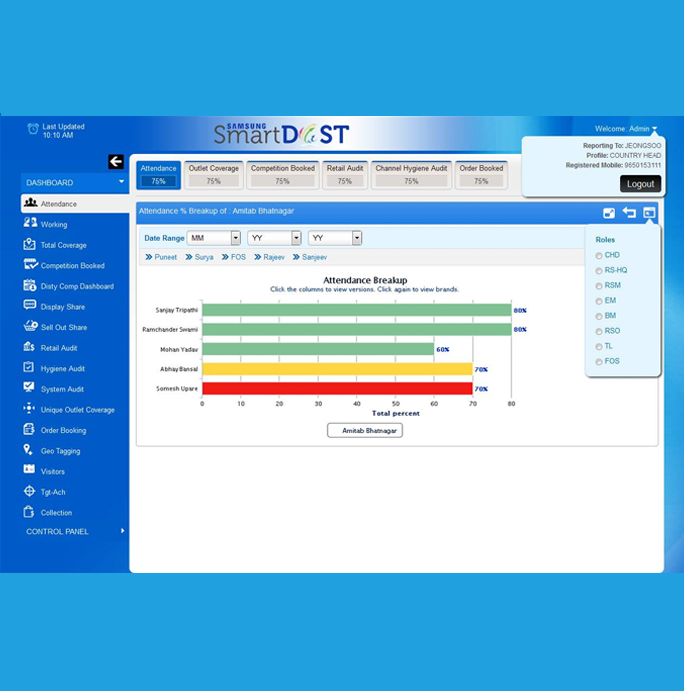Click the black back arrow icon
Screen dimensions: 684x691
116,162
